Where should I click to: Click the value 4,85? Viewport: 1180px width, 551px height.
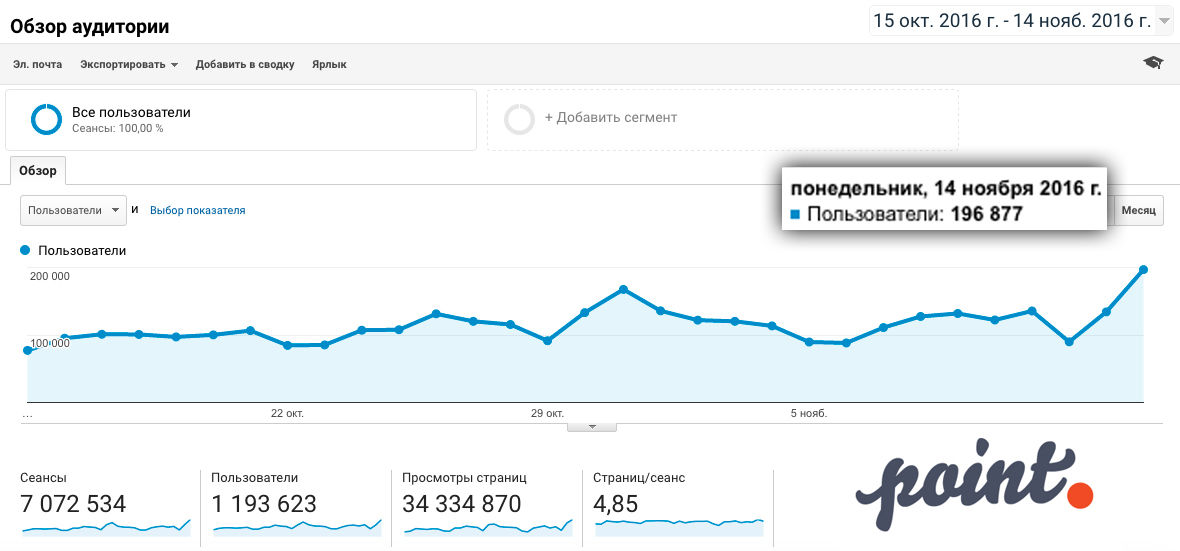616,504
